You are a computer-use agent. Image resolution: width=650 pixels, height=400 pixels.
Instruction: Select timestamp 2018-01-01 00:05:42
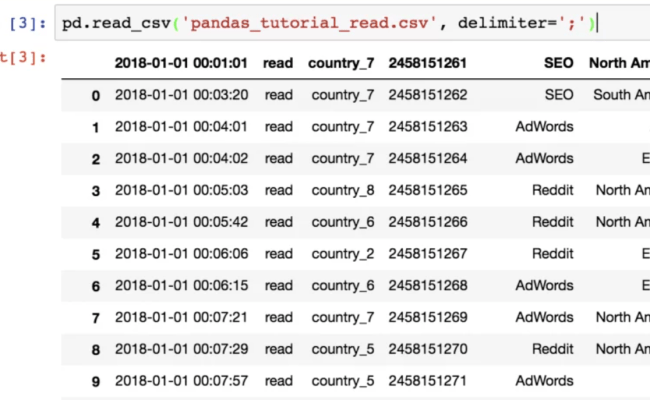click(182, 222)
